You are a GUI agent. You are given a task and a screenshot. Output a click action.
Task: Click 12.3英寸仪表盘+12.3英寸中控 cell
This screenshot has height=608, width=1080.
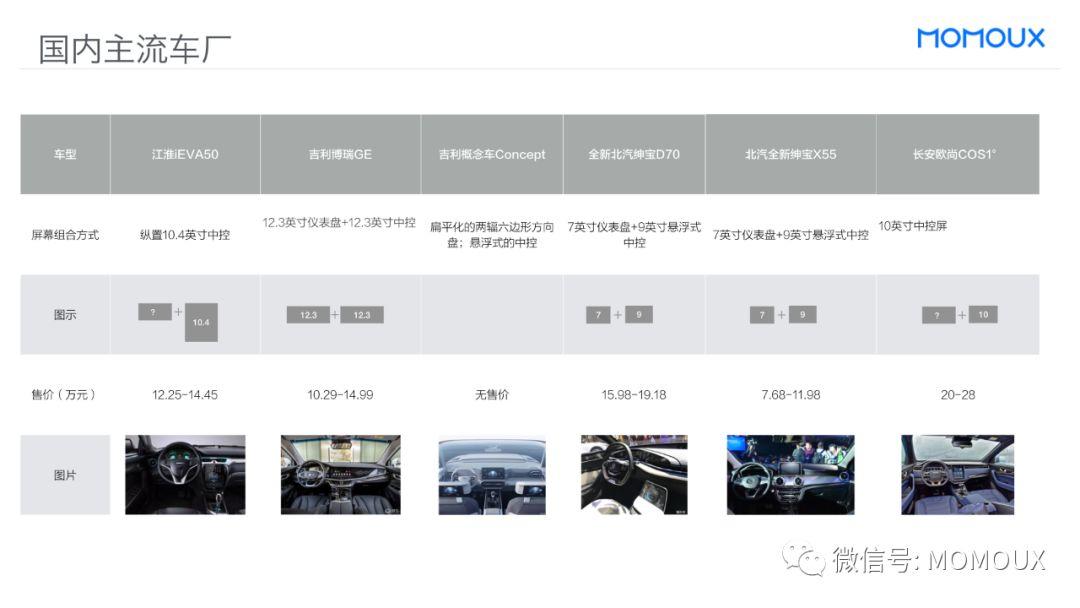339,222
